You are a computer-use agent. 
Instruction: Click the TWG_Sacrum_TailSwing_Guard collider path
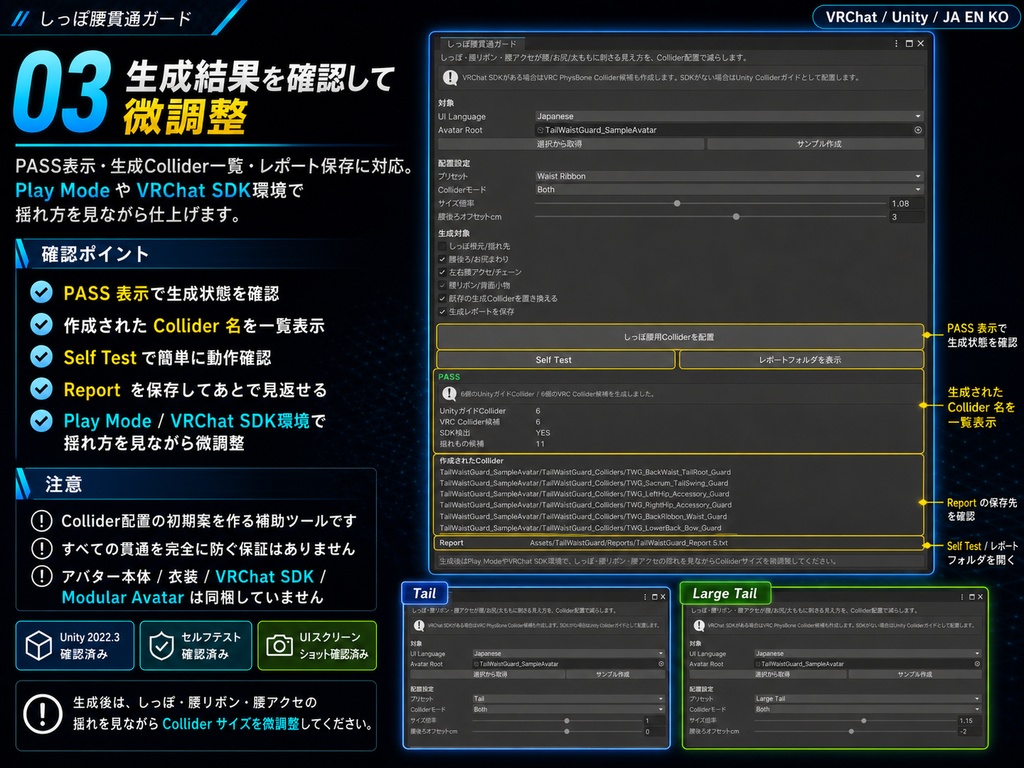point(584,483)
